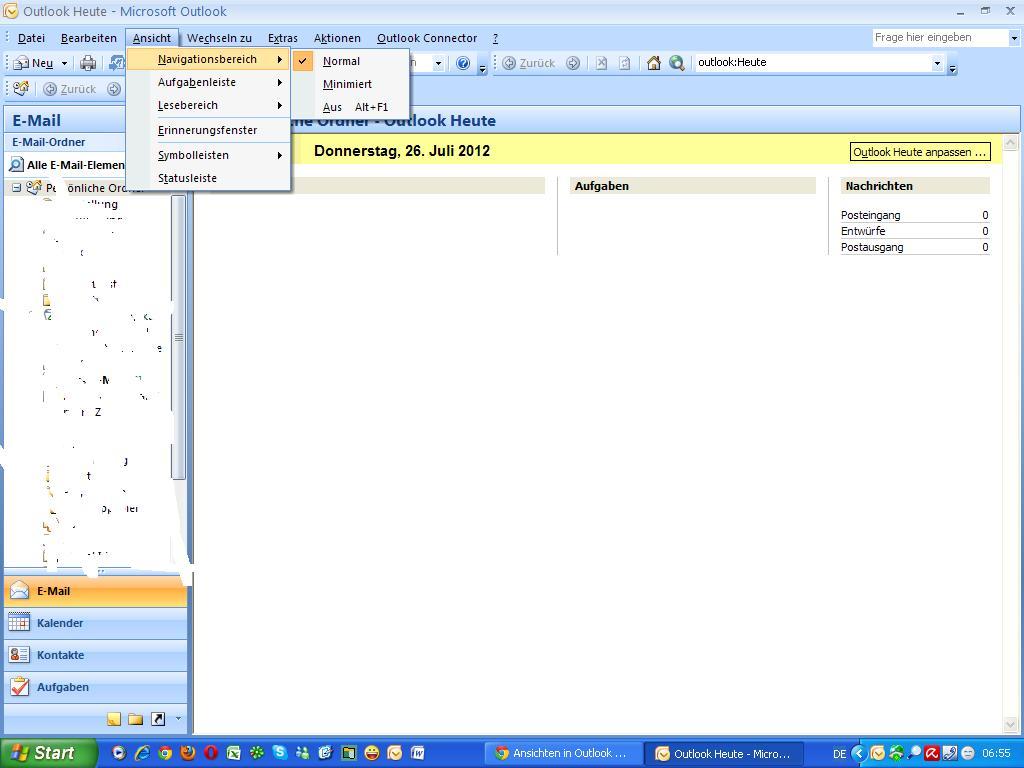
Task: Launch ICQ flower icon in quick launch
Action: coord(257,753)
